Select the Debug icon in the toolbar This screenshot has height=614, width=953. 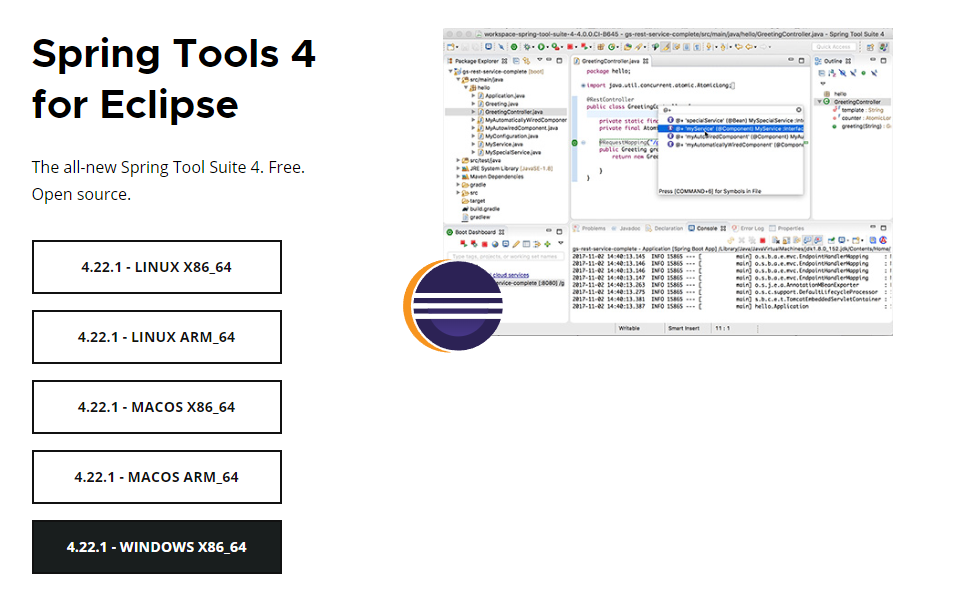527,44
